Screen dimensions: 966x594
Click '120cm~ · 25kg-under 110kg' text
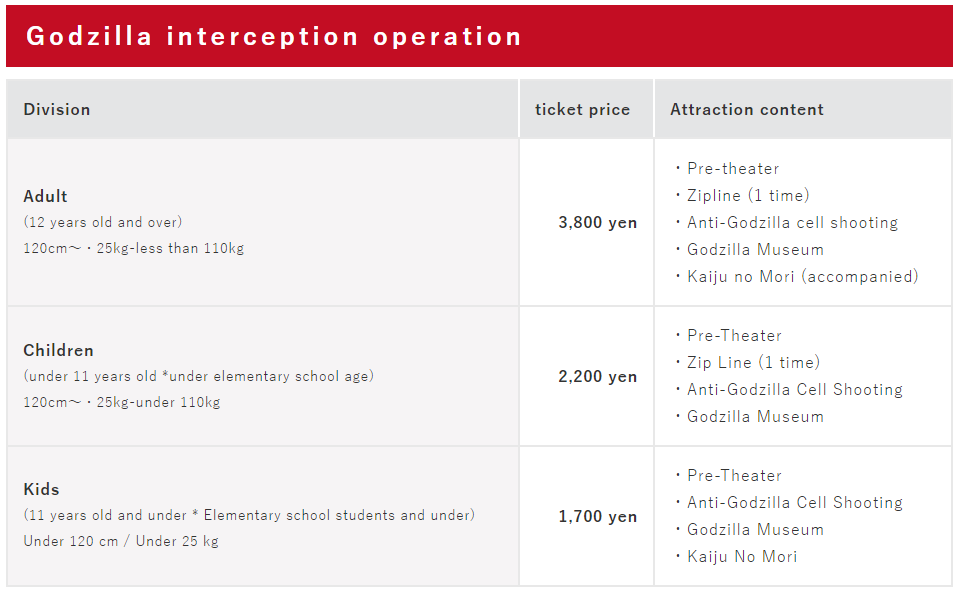click(x=122, y=402)
